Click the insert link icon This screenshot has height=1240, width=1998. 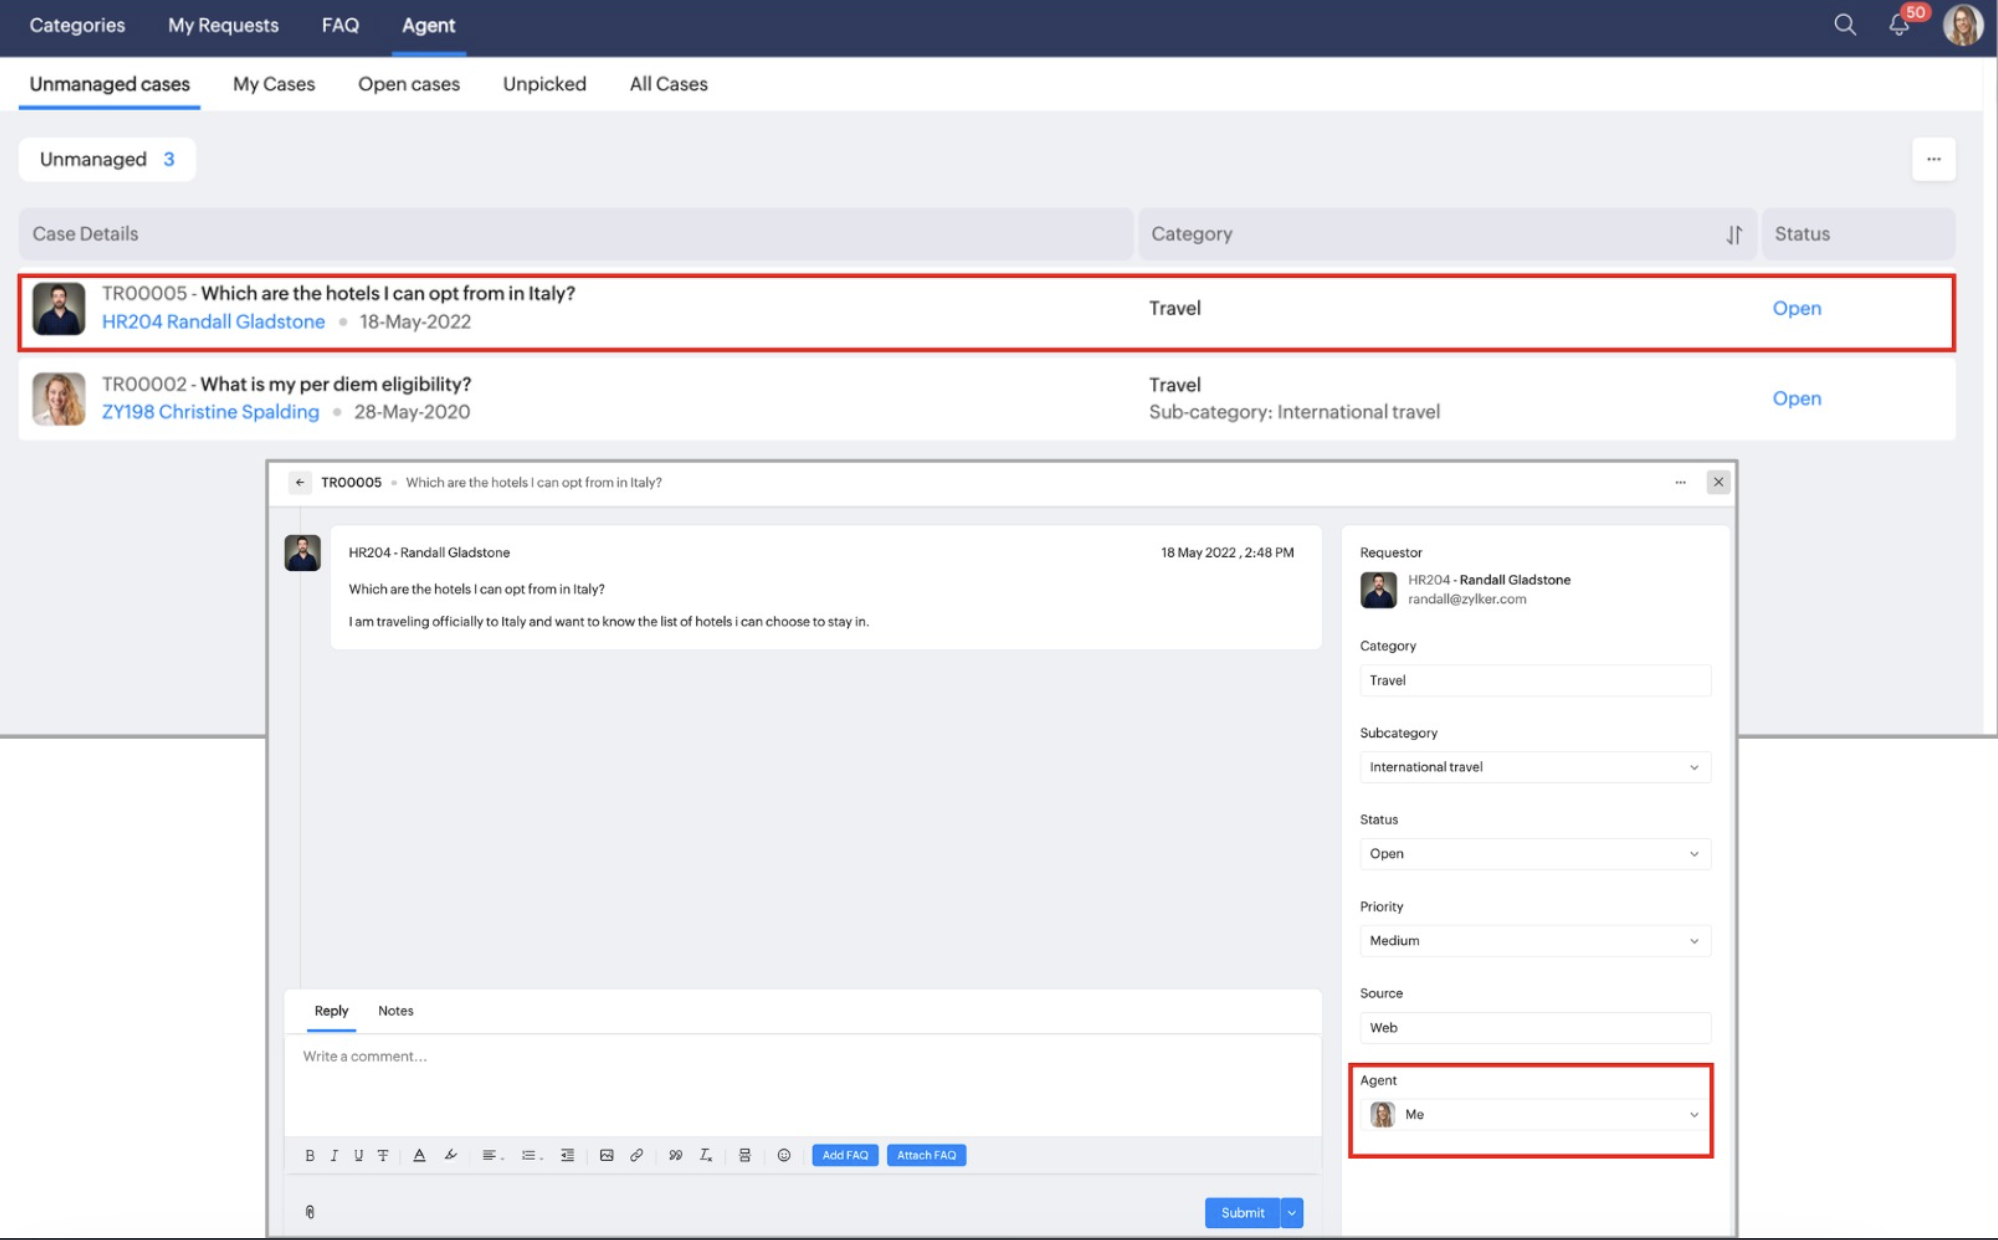(x=636, y=1155)
